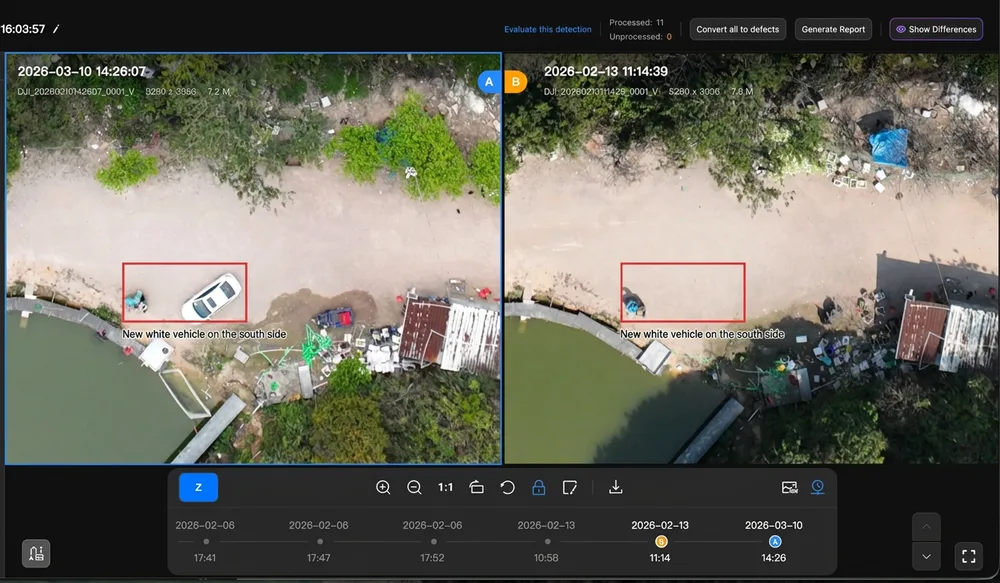Toggle the lock sync icon
Image resolution: width=1000 pixels, height=583 pixels.
point(539,487)
